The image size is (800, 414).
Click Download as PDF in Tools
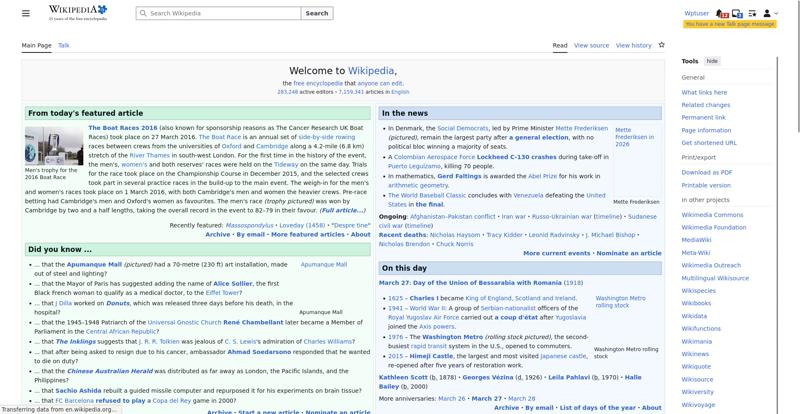pyautogui.click(x=707, y=172)
